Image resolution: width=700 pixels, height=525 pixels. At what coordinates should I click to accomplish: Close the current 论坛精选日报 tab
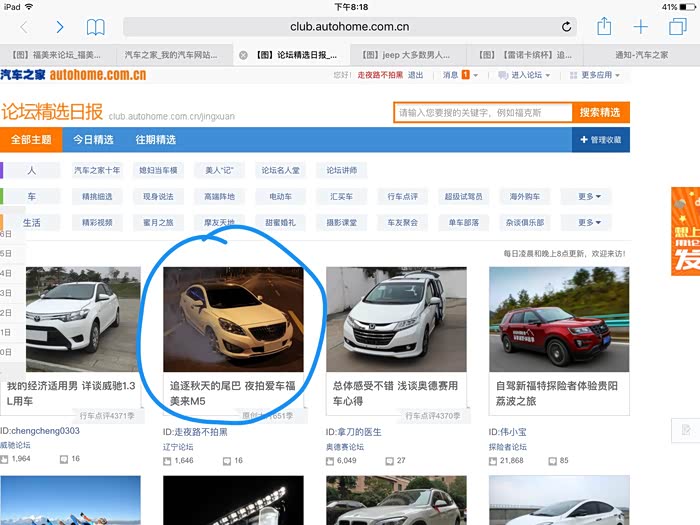tap(243, 55)
